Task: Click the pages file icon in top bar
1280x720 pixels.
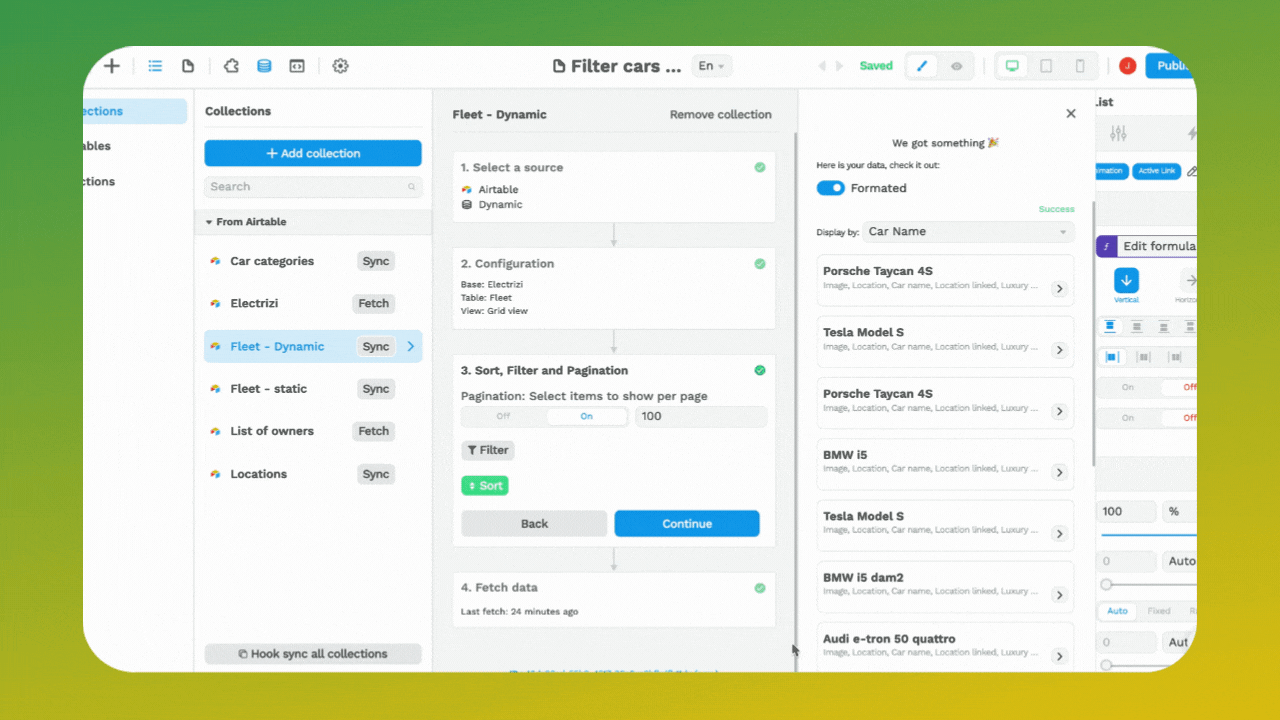Action: click(188, 66)
